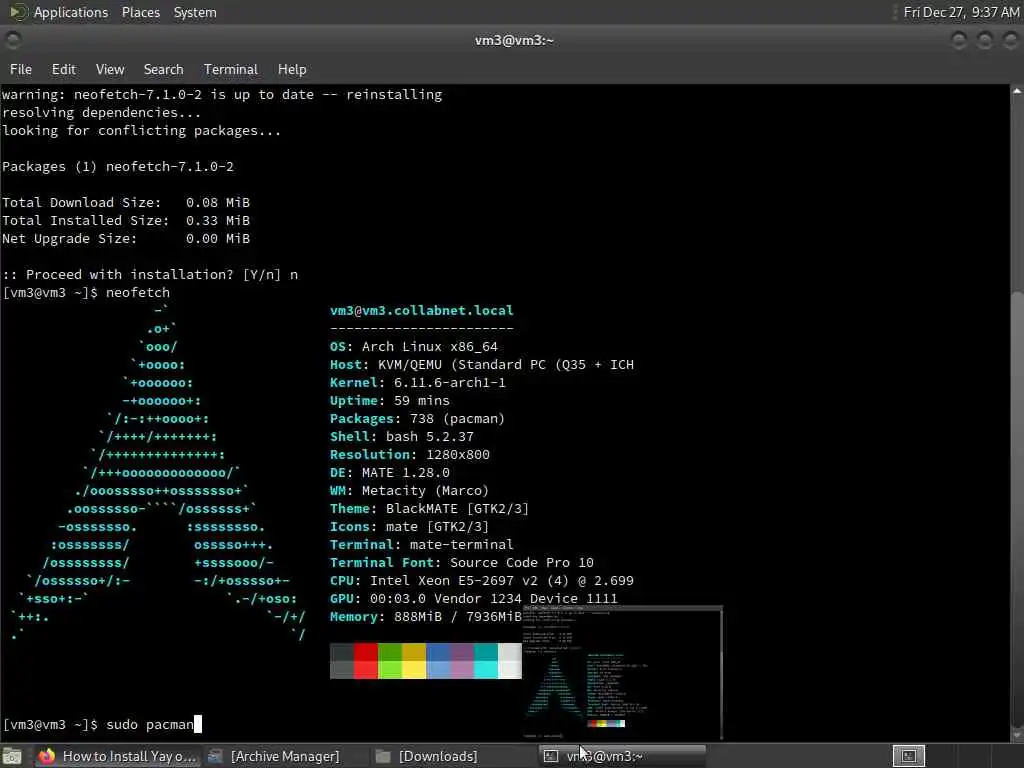Viewport: 1024px width, 768px height.
Task: Open the Help menu
Action: click(x=292, y=69)
